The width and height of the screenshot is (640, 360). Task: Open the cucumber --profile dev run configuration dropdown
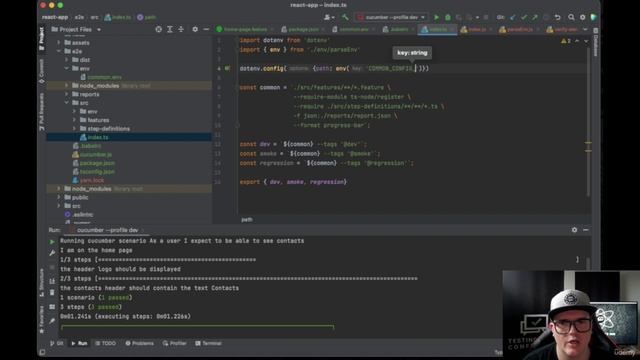click(x=392, y=17)
